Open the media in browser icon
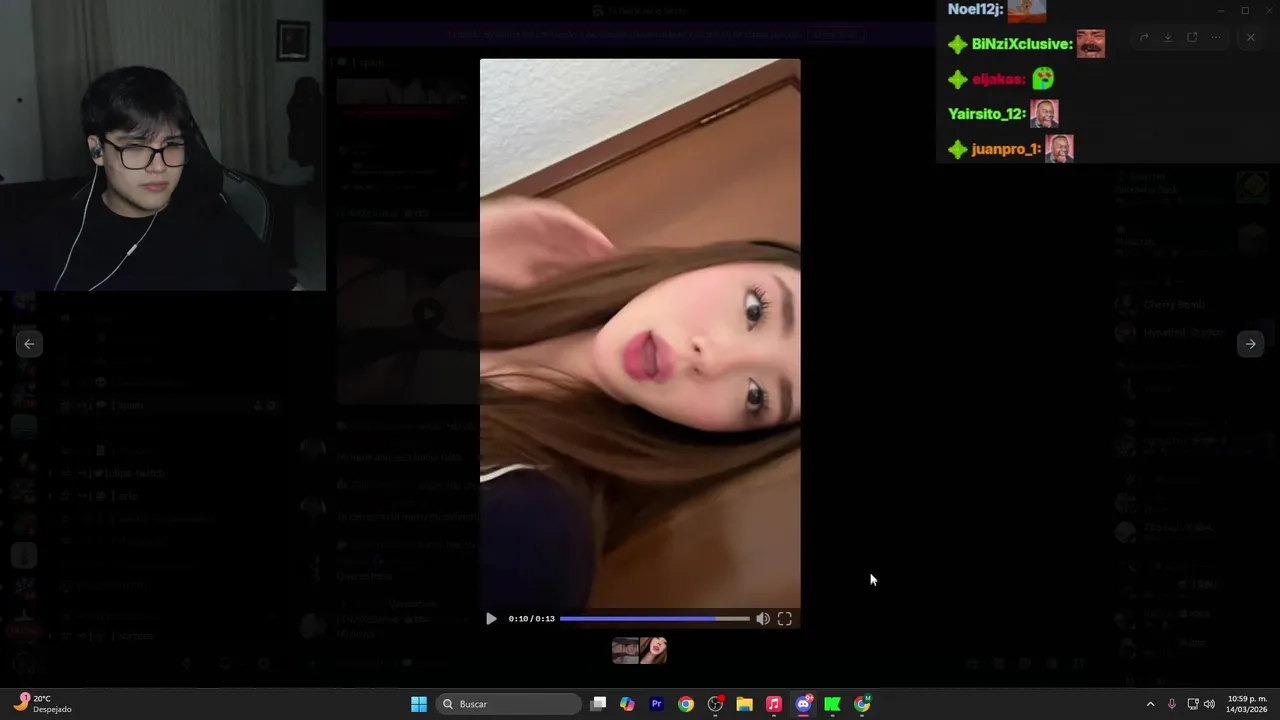This screenshot has width=1280, height=720. click(1192, 38)
